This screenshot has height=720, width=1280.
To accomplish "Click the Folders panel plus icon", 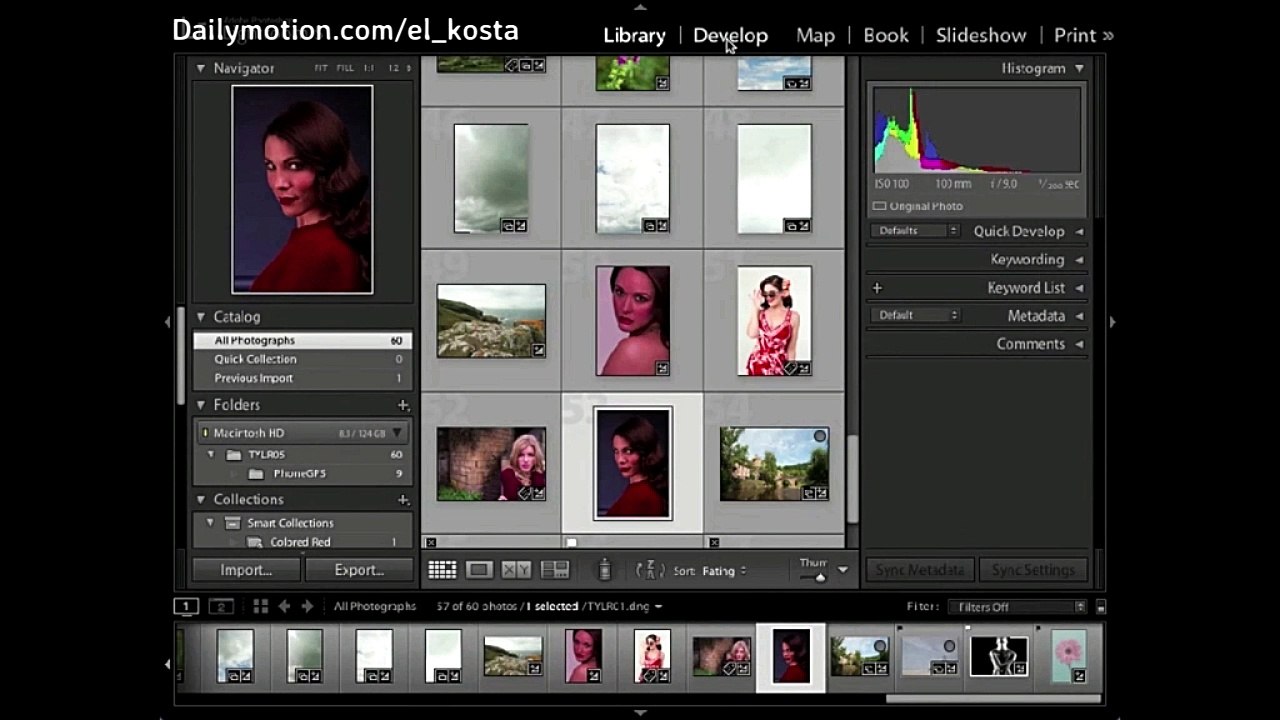I will (403, 405).
